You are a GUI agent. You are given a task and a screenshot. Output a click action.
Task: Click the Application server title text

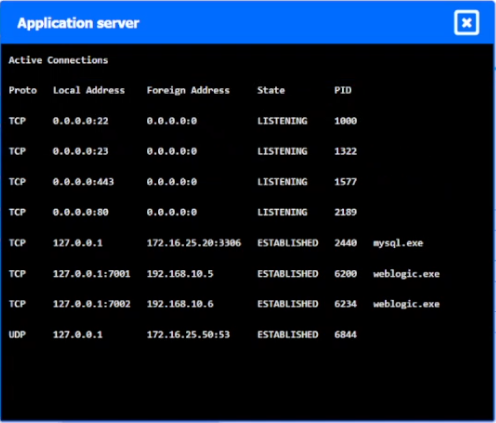pyautogui.click(x=78, y=23)
